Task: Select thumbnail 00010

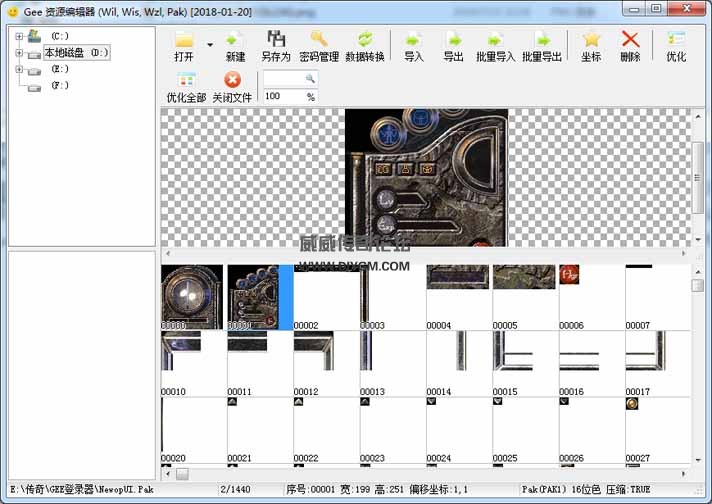Action: point(194,364)
